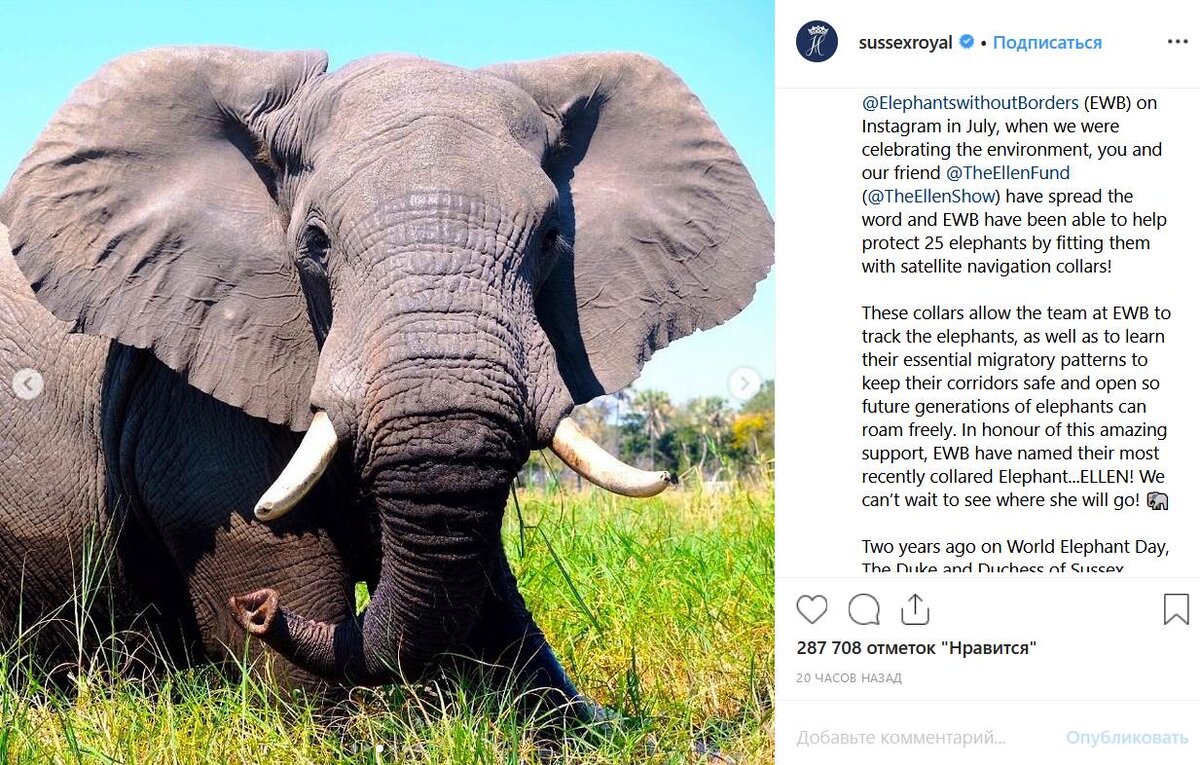
Task: Go to the next photo in carousel
Action: point(744,383)
